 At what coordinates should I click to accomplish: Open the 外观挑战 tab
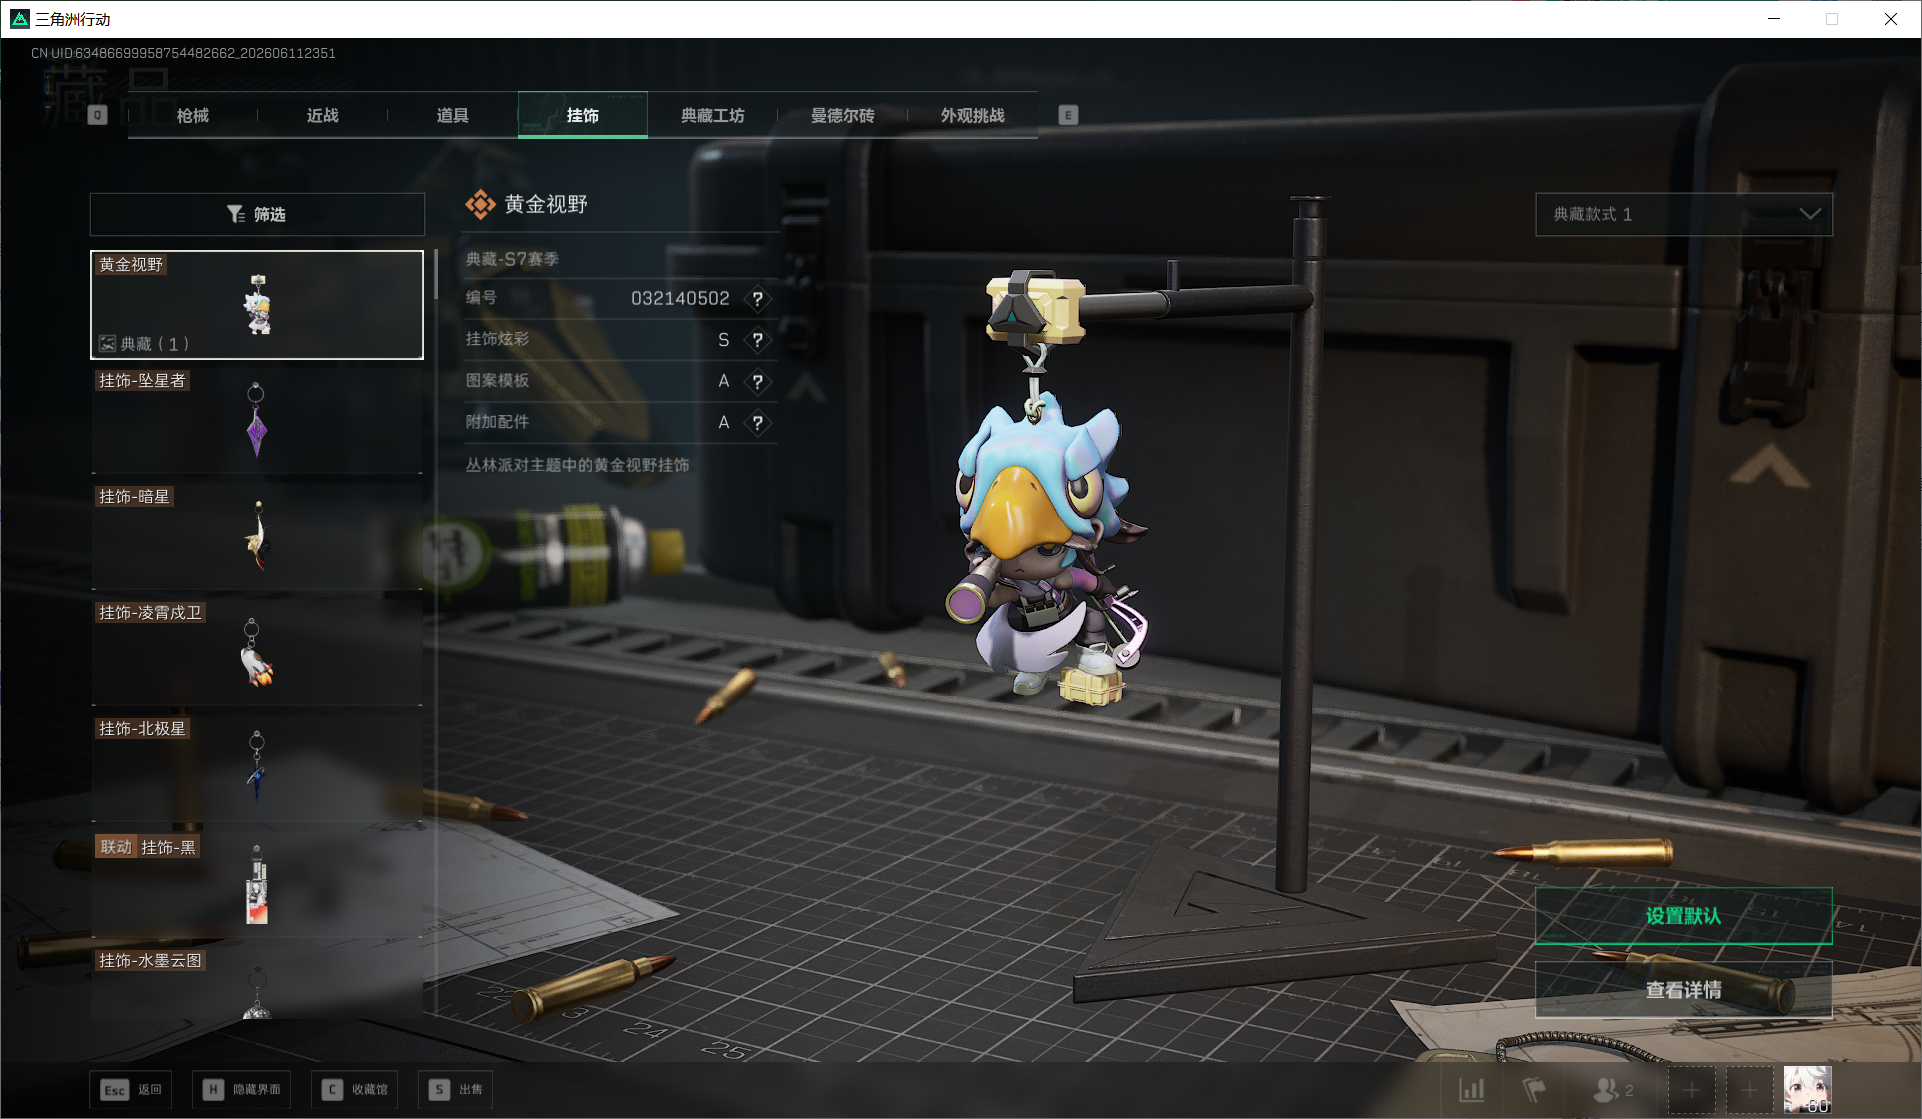[x=973, y=115]
